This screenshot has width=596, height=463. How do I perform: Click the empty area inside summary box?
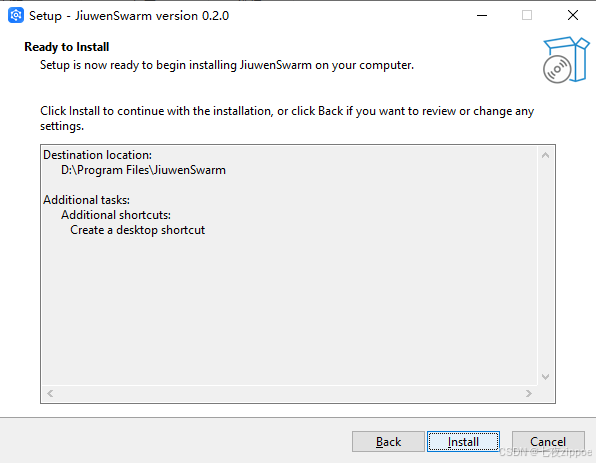(289, 312)
